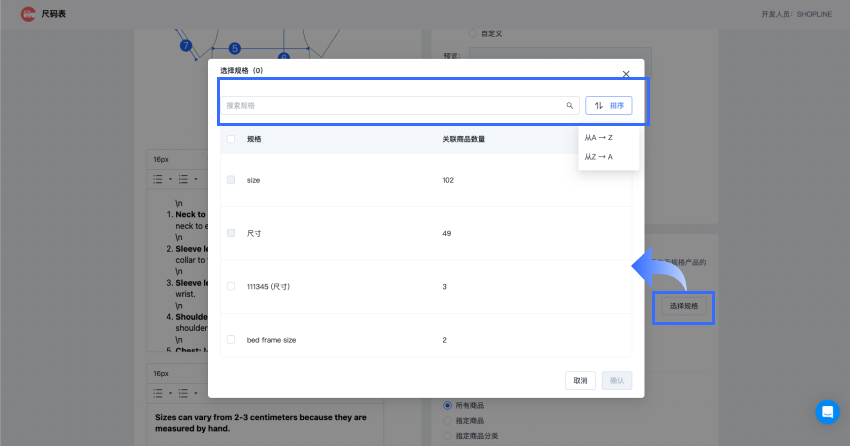Select the 所有商品 radio option
850x447 pixels.
coord(447,405)
